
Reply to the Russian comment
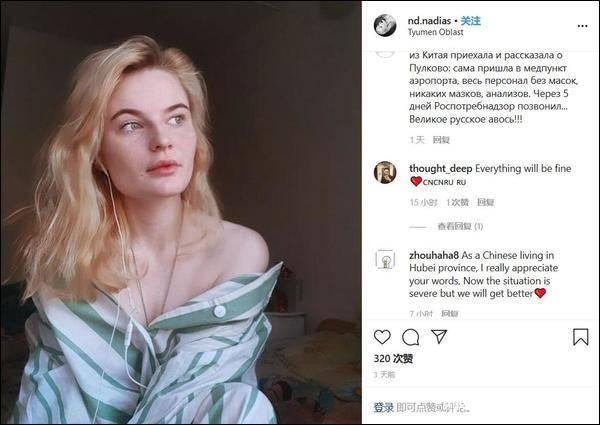tap(441, 140)
